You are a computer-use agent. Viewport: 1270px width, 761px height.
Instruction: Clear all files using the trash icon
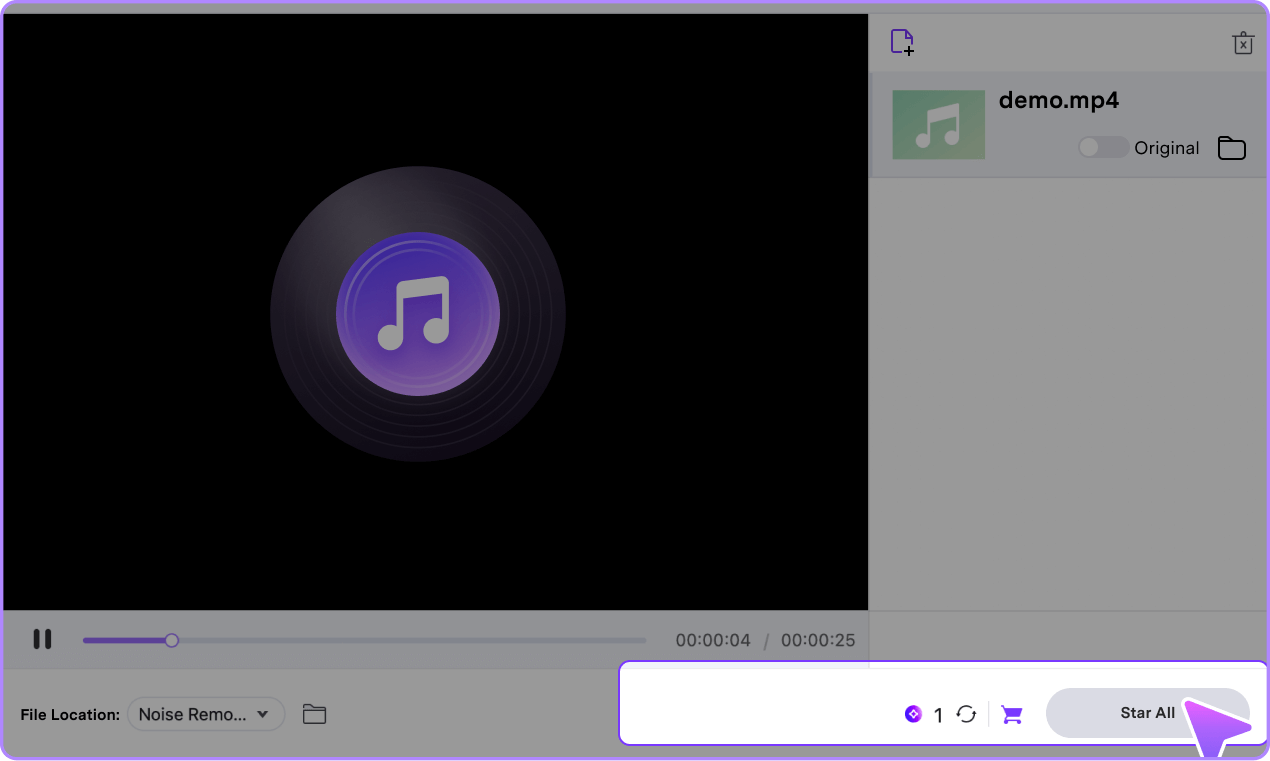(1243, 43)
